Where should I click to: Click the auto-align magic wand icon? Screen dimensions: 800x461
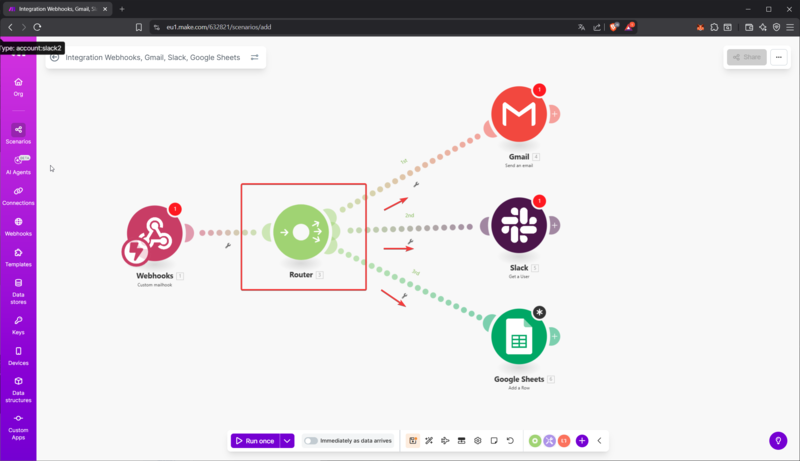[428, 441]
